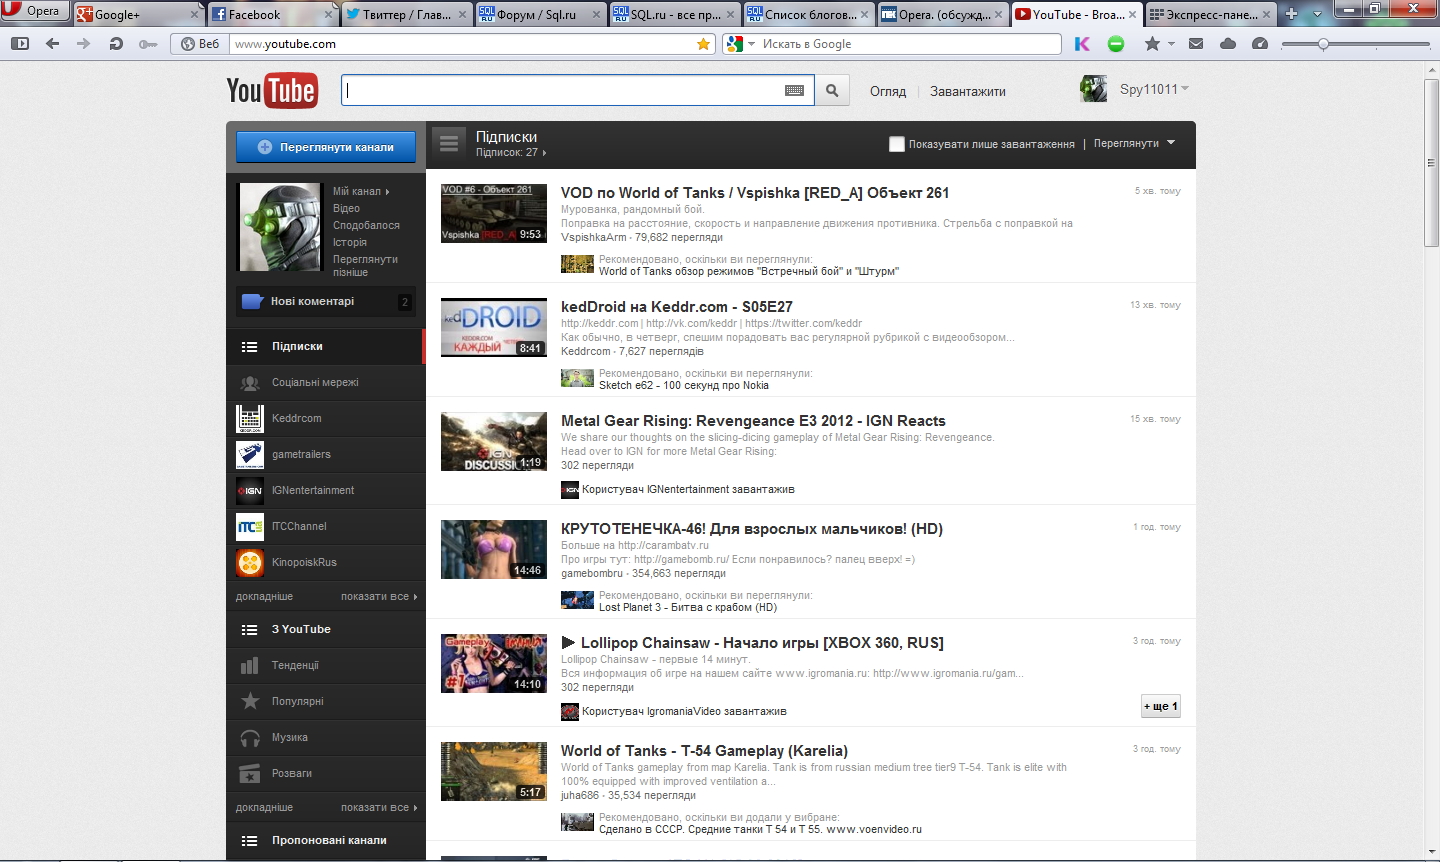
Task: Click the Opera Link cloud icon
Action: point(1228,44)
